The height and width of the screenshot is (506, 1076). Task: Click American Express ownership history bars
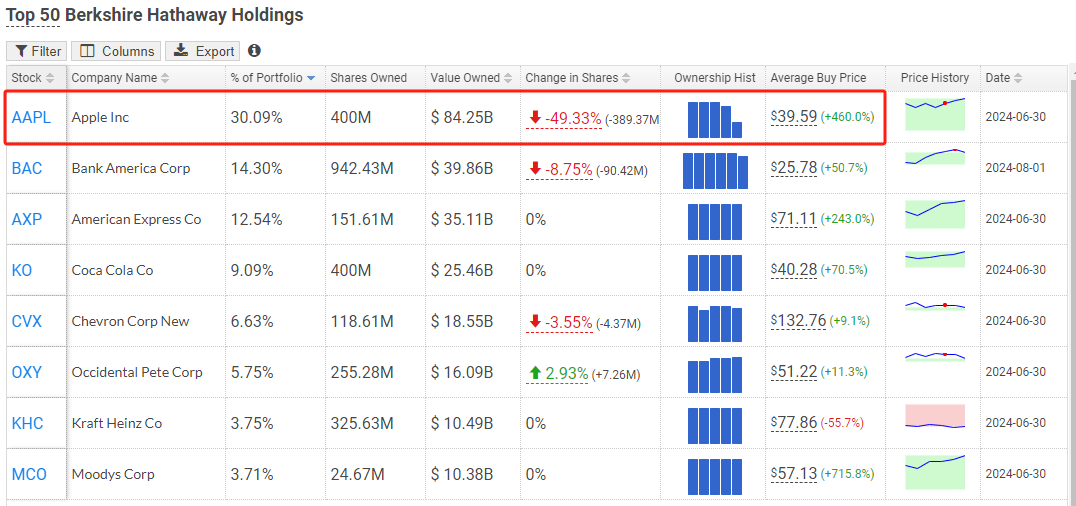715,222
